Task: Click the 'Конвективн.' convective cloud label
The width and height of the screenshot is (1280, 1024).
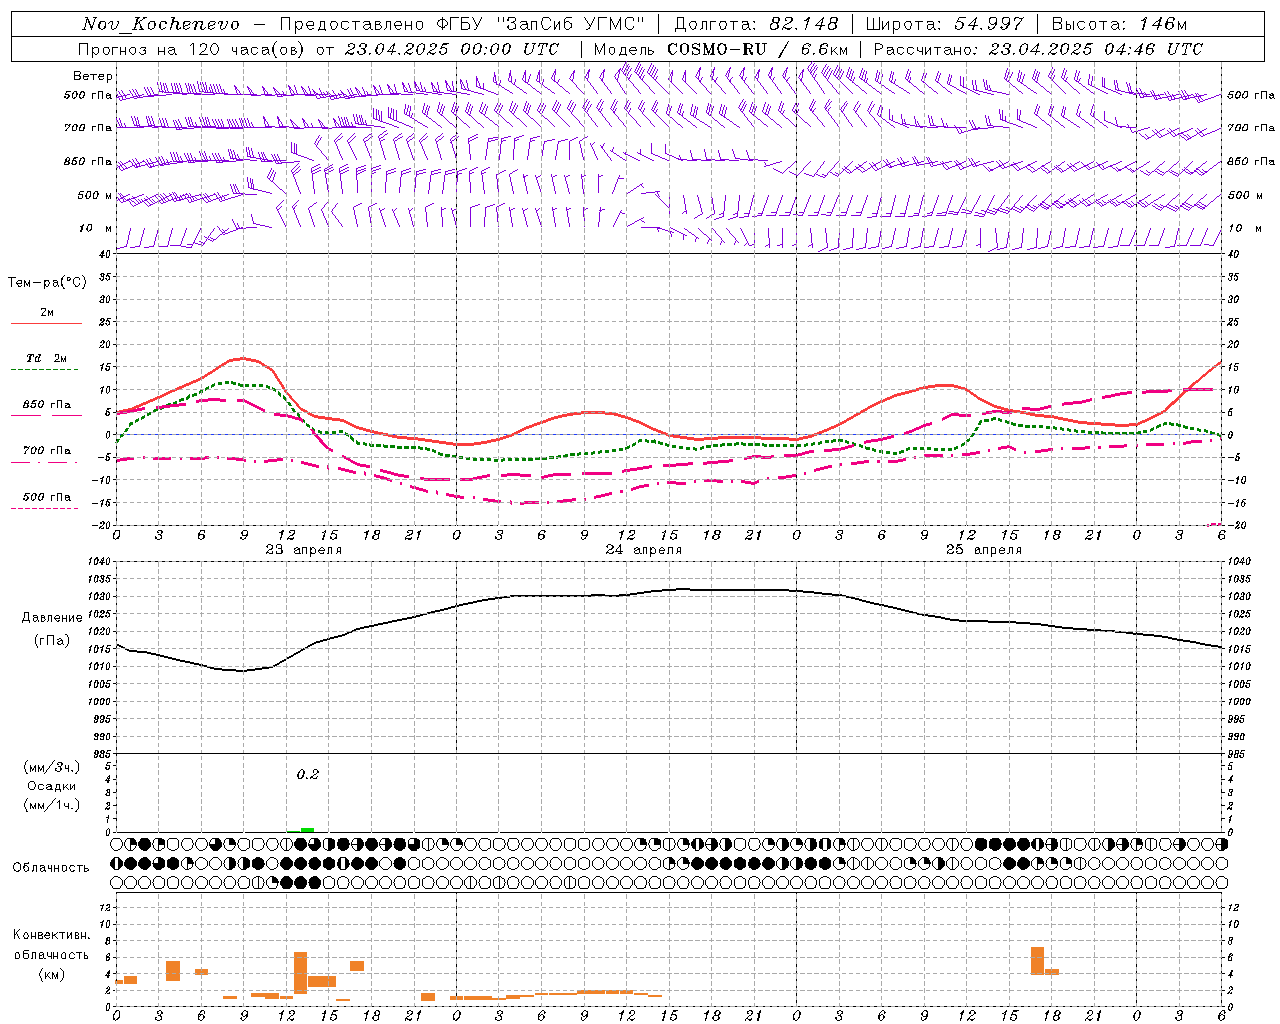Action: pos(51,935)
